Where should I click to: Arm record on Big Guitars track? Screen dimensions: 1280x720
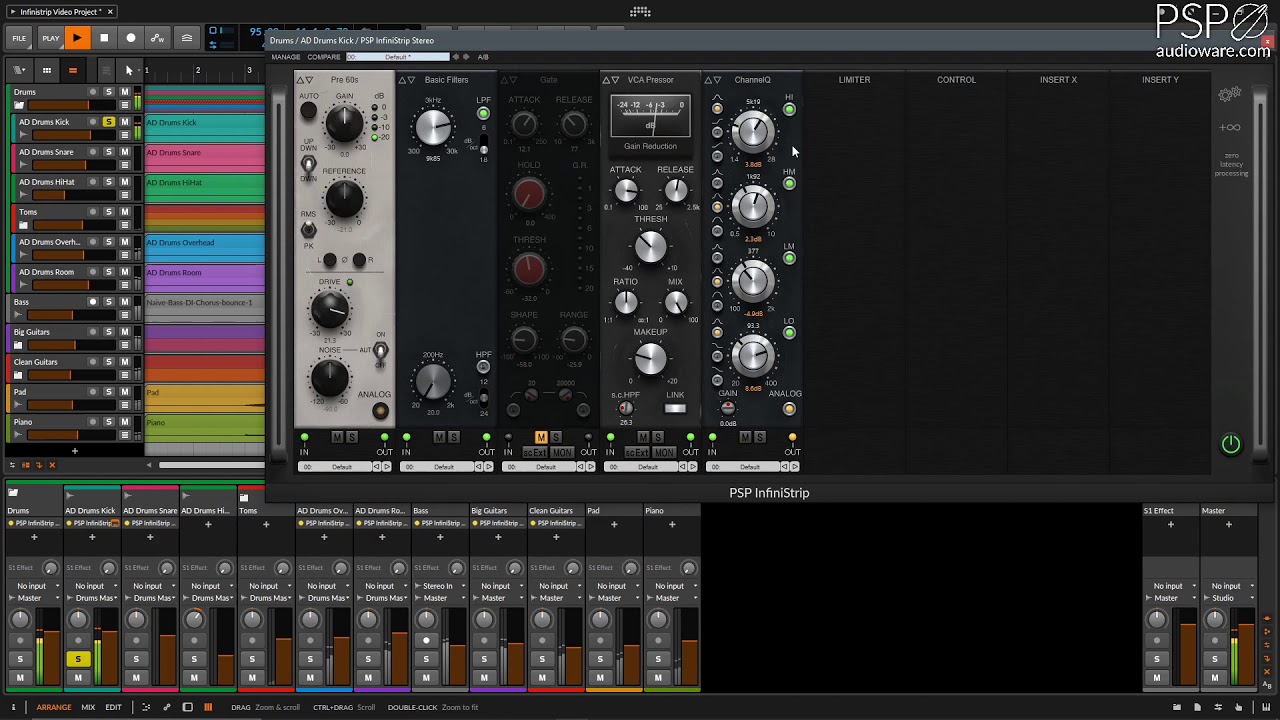(93, 332)
